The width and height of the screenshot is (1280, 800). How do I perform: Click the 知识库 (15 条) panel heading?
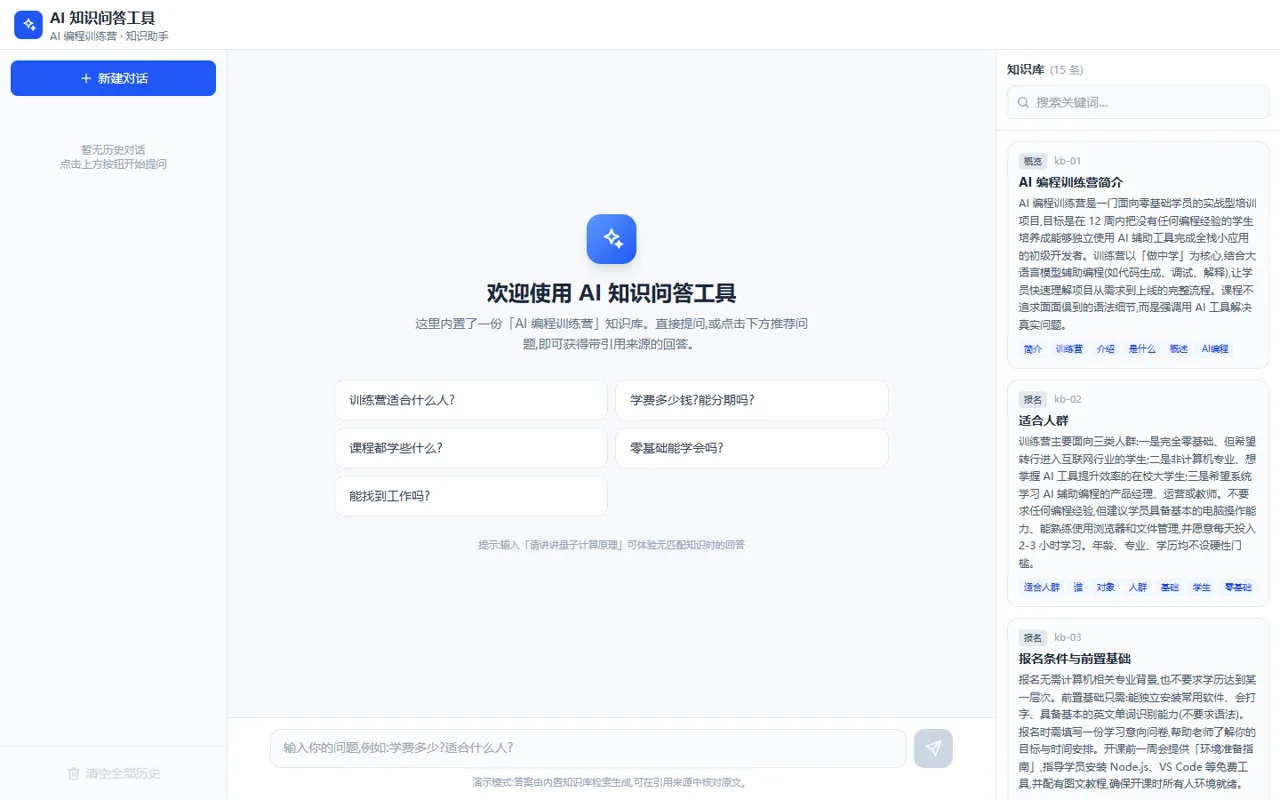(x=1045, y=70)
